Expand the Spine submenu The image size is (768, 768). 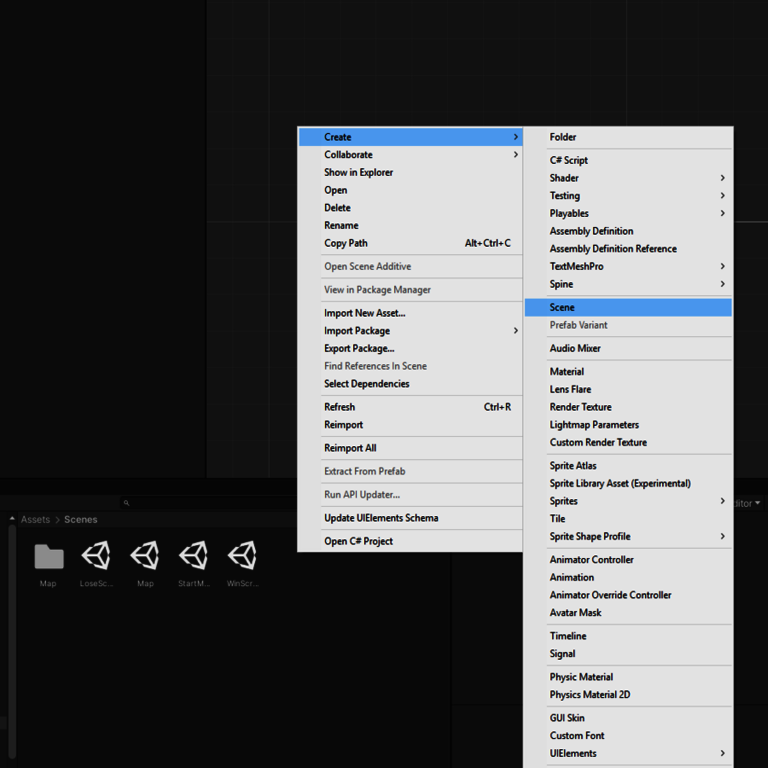[x=628, y=284]
